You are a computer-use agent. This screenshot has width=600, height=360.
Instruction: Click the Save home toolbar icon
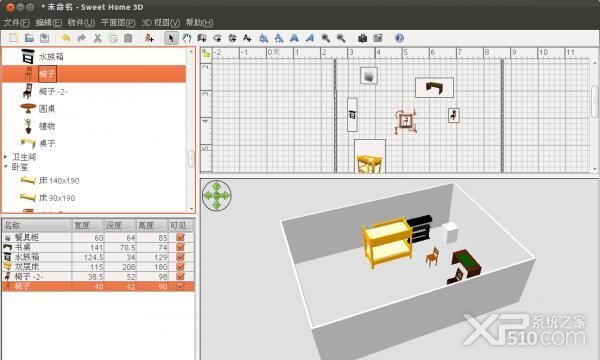[45, 38]
